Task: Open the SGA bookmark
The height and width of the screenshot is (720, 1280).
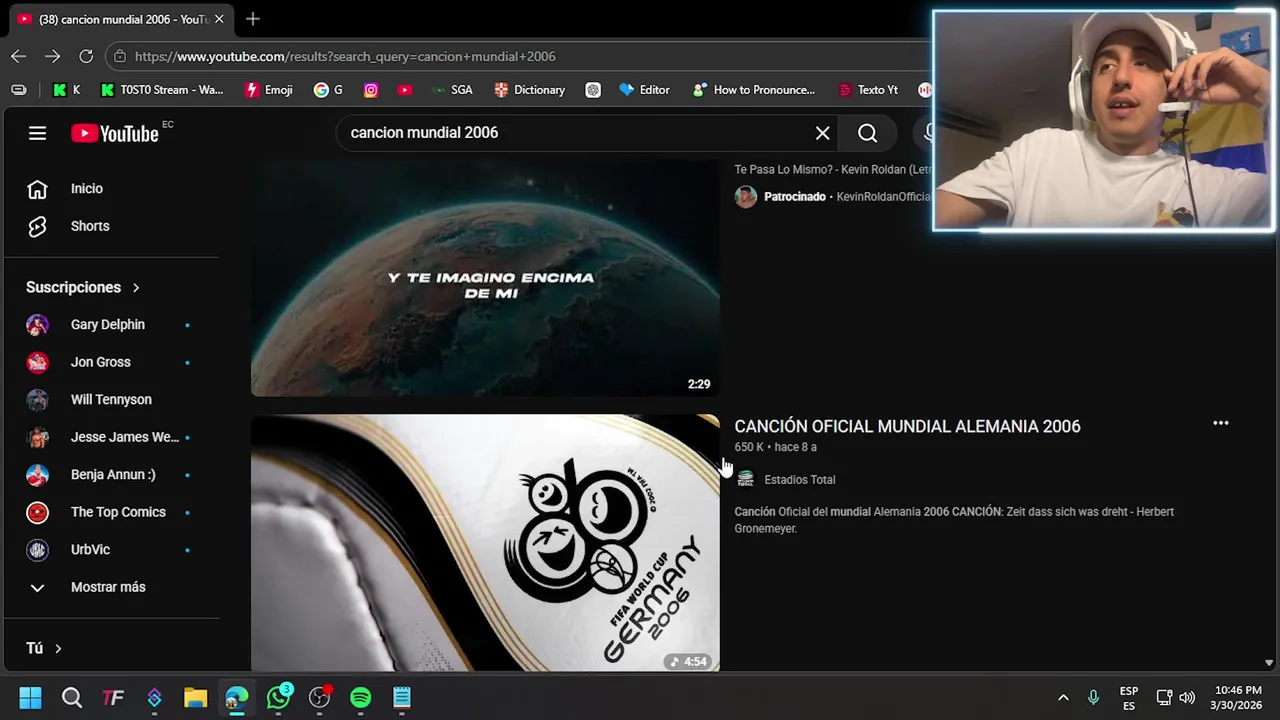Action: (x=452, y=90)
